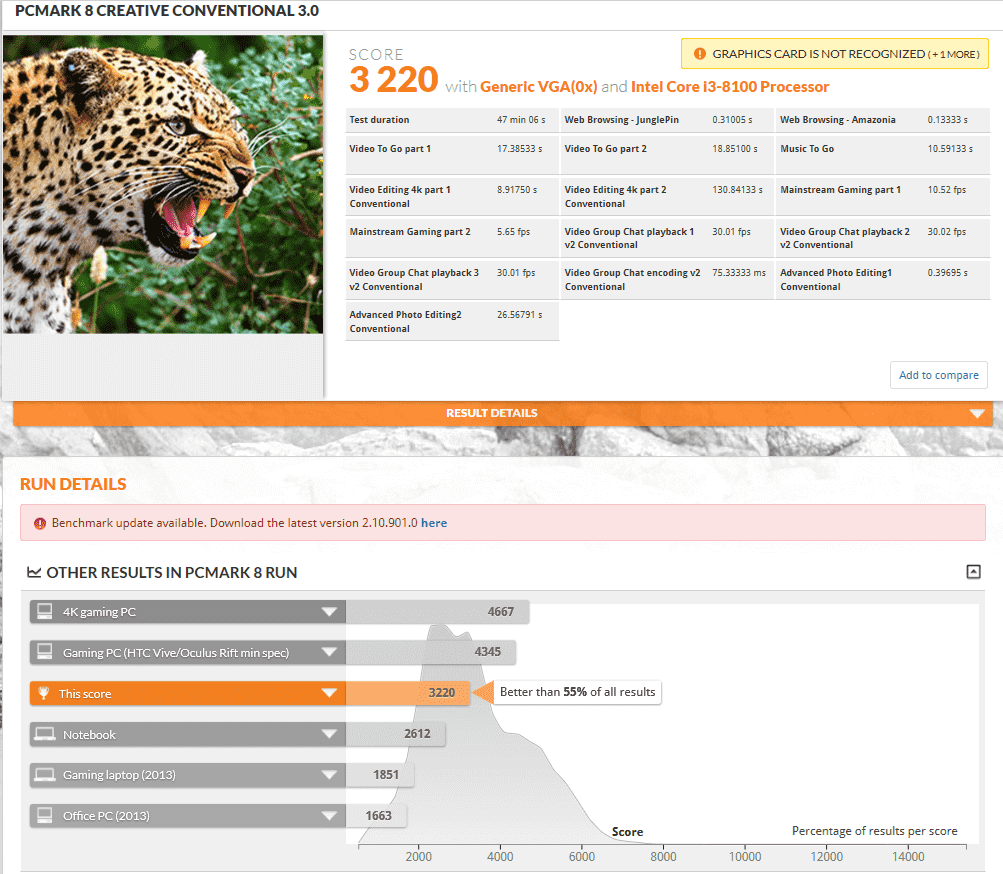Image resolution: width=1003 pixels, height=874 pixels.
Task: Click the chart icon next to Other Results heading
Action: point(34,573)
